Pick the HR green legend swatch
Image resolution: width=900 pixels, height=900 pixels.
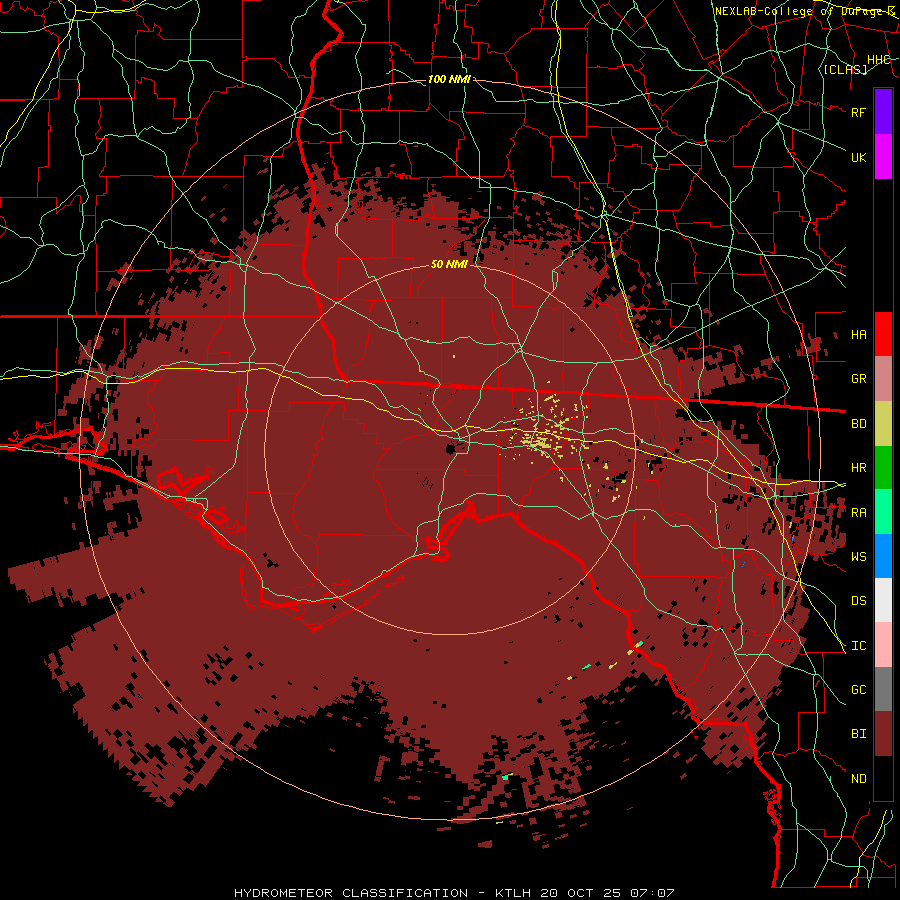pyautogui.click(x=883, y=467)
